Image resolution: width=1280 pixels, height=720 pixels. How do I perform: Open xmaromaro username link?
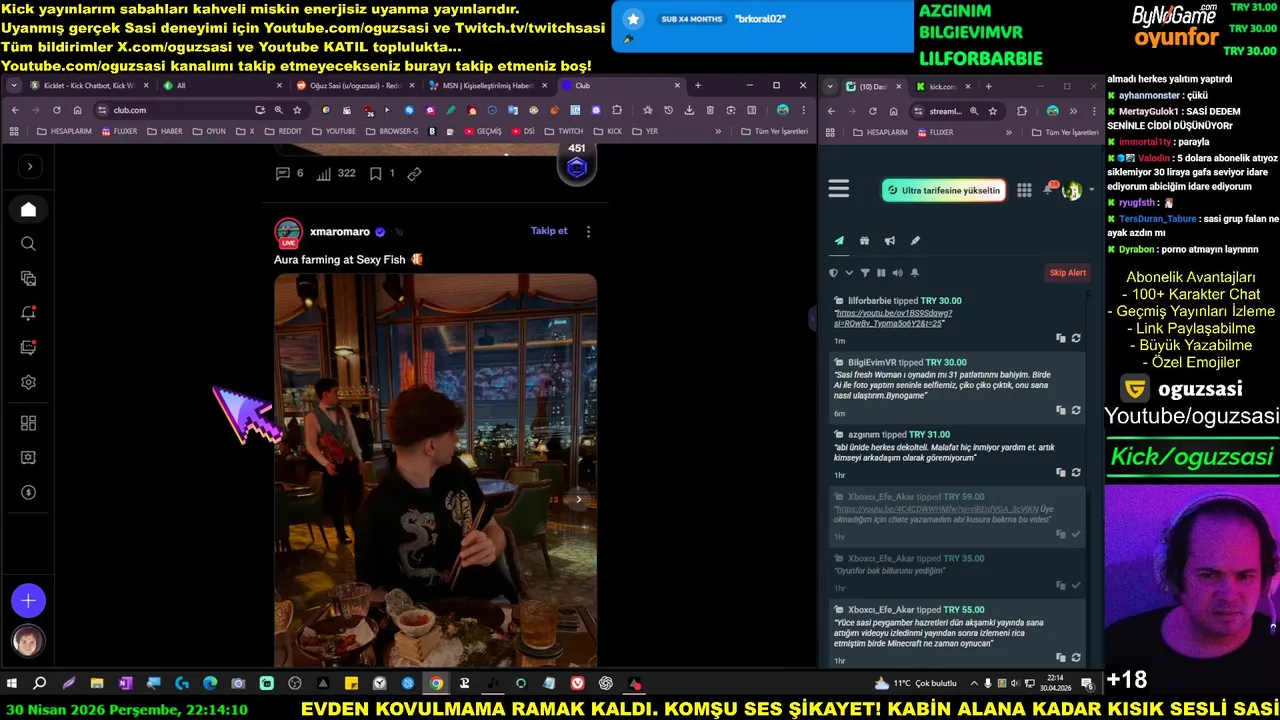pyautogui.click(x=340, y=231)
